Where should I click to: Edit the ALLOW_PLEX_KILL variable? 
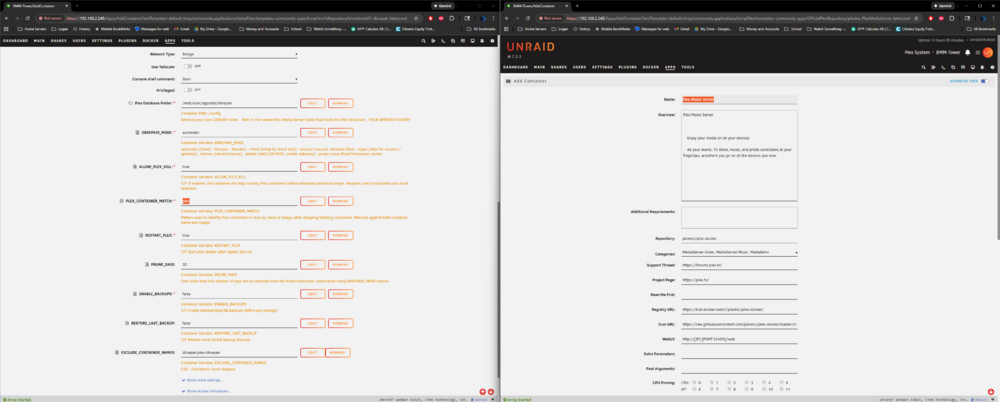click(x=312, y=167)
